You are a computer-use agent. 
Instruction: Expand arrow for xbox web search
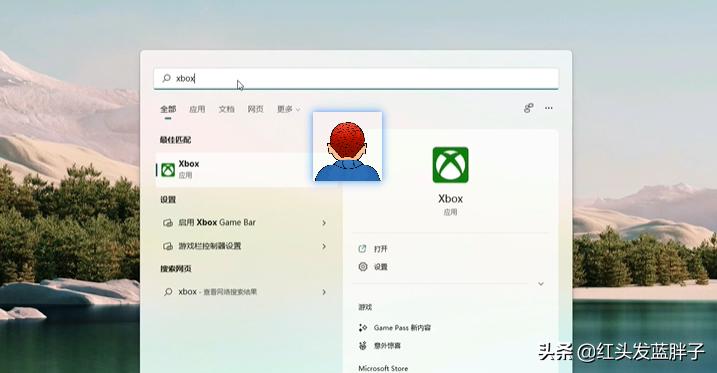(x=324, y=292)
